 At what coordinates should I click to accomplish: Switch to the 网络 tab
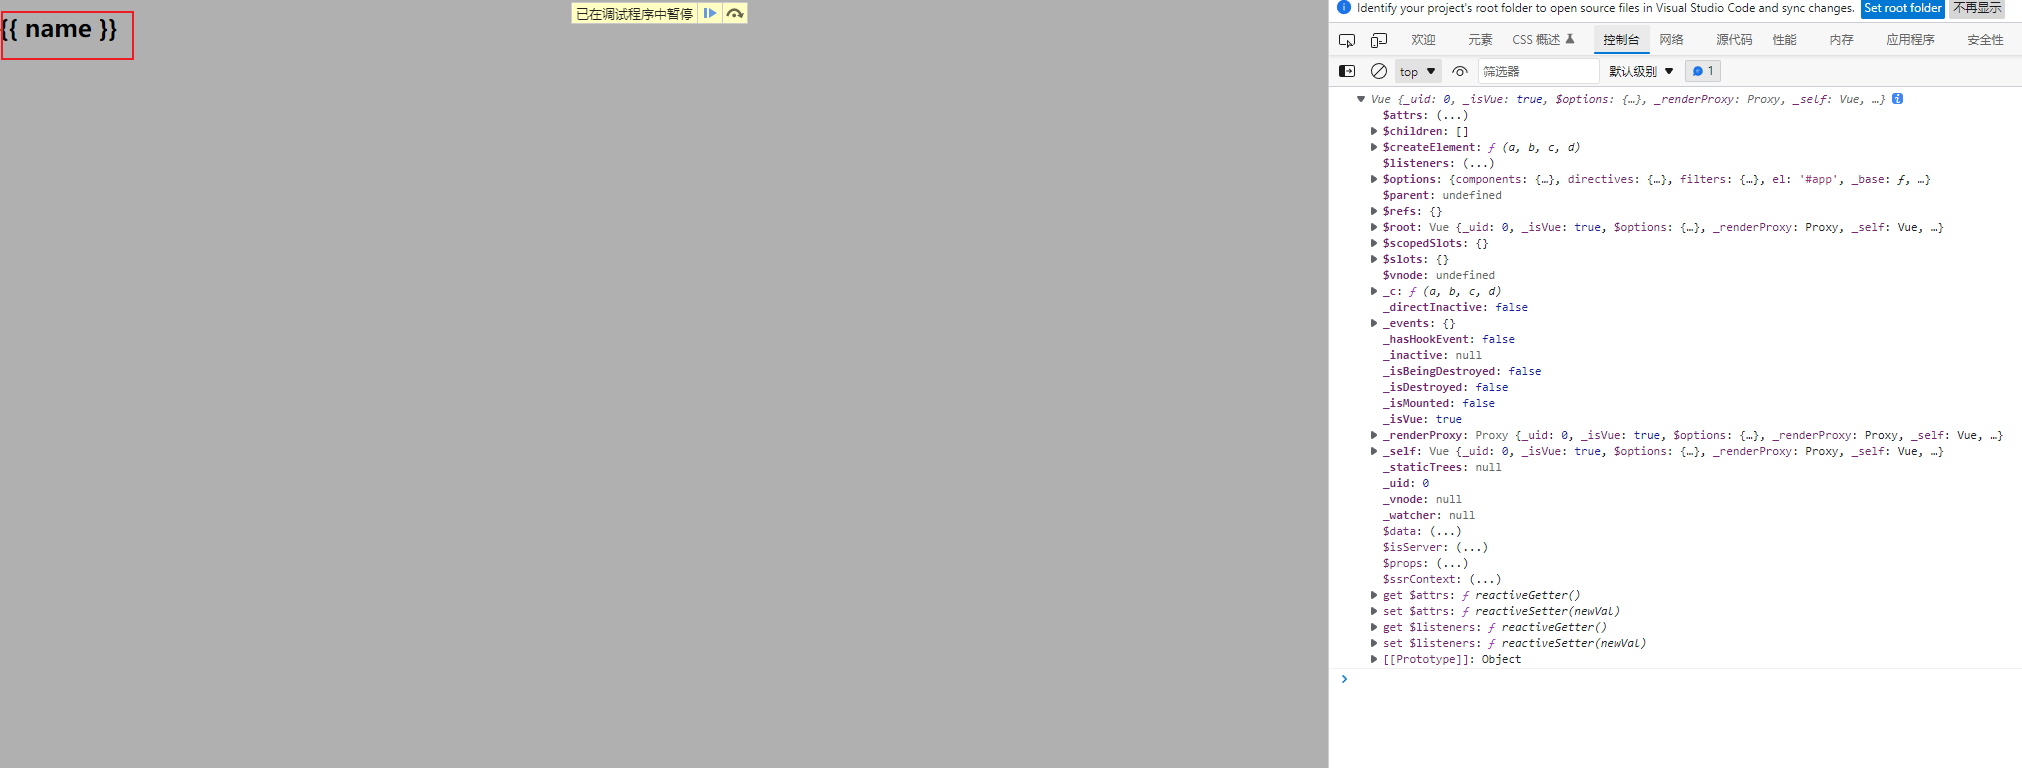click(x=1671, y=40)
